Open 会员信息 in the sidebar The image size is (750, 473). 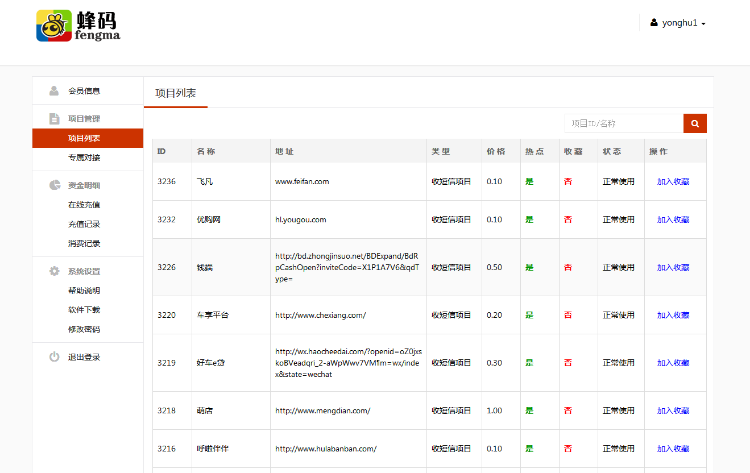[x=84, y=91]
